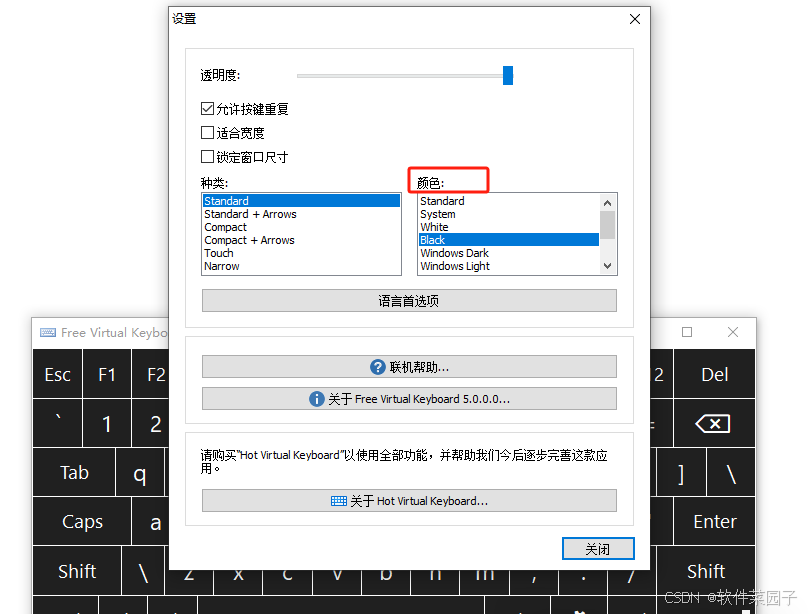Viewport: 809px width, 614px height.
Task: Pick White color scheme
Action: 509,227
